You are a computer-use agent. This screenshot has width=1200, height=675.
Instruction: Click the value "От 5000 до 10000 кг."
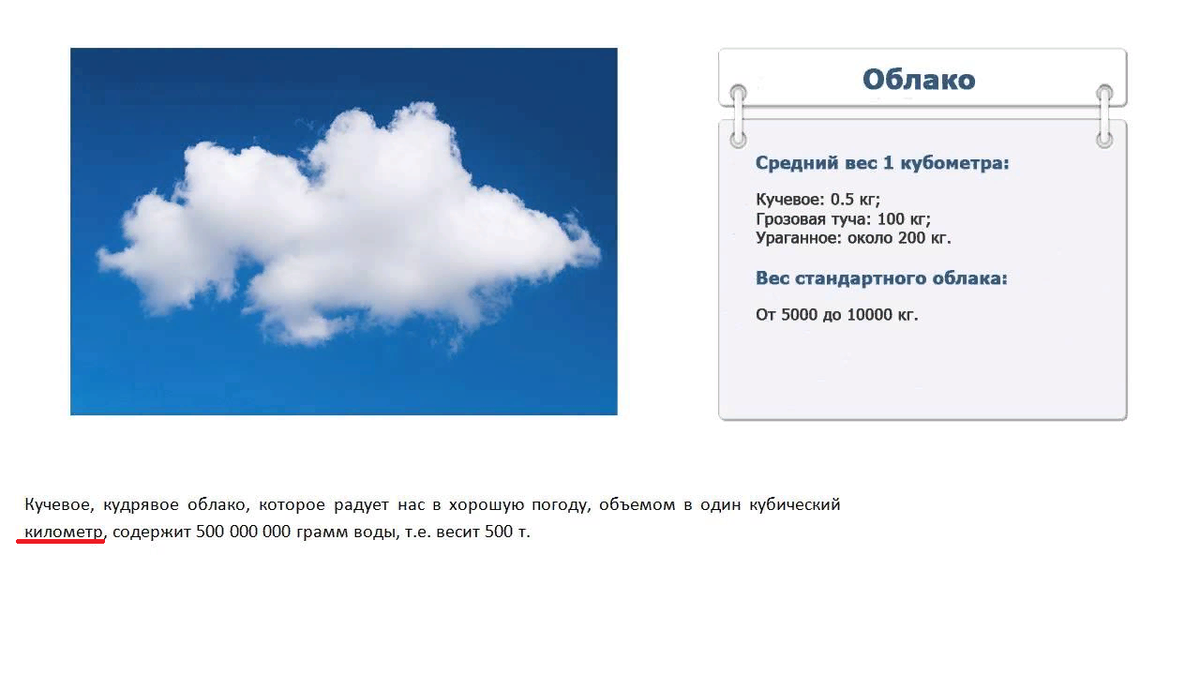pyautogui.click(x=837, y=314)
